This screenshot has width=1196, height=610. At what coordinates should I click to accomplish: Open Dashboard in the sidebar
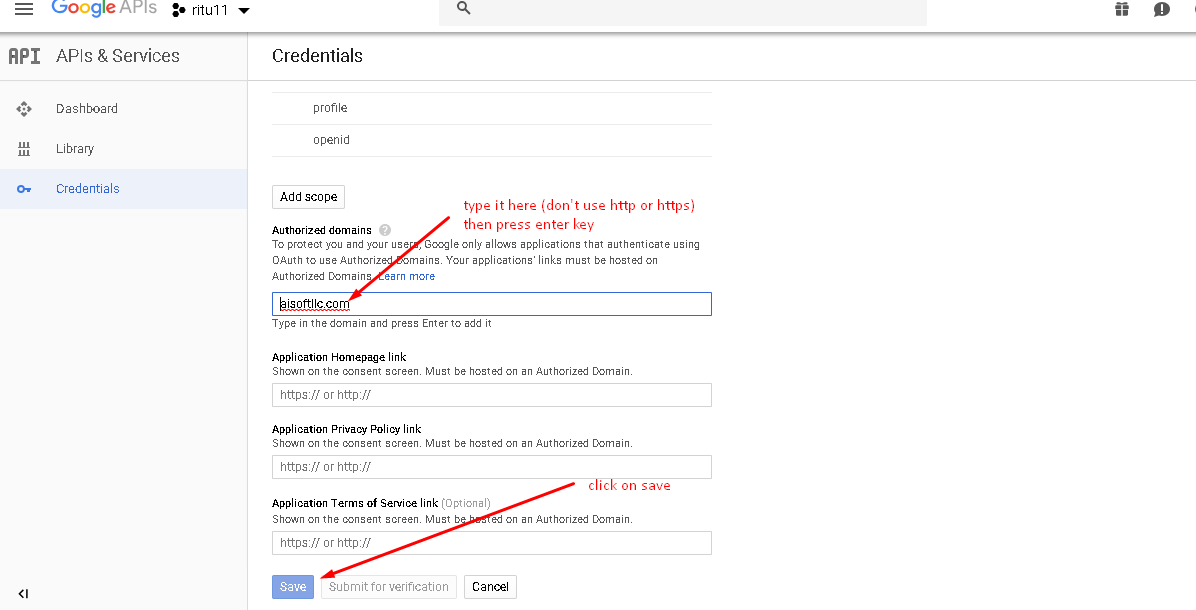point(87,108)
